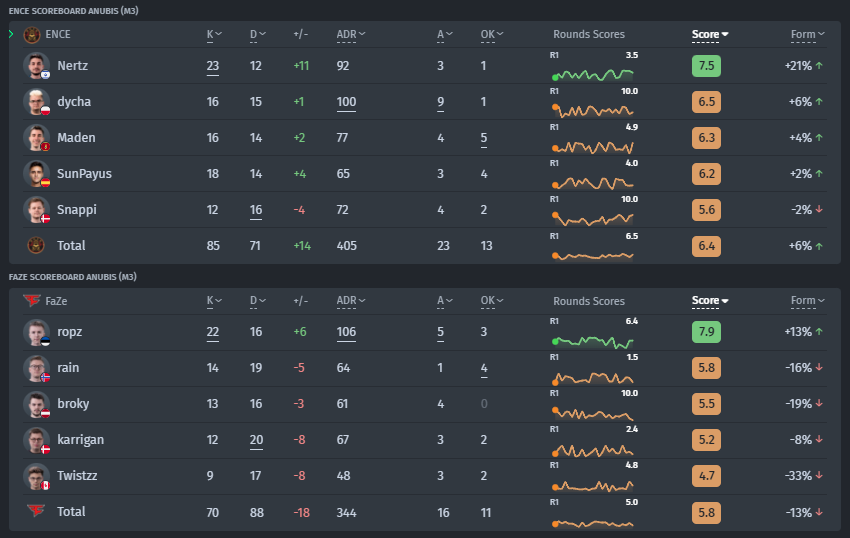The height and width of the screenshot is (538, 850).
Task: Click FaZe Total -18 differential
Action: tap(301, 513)
